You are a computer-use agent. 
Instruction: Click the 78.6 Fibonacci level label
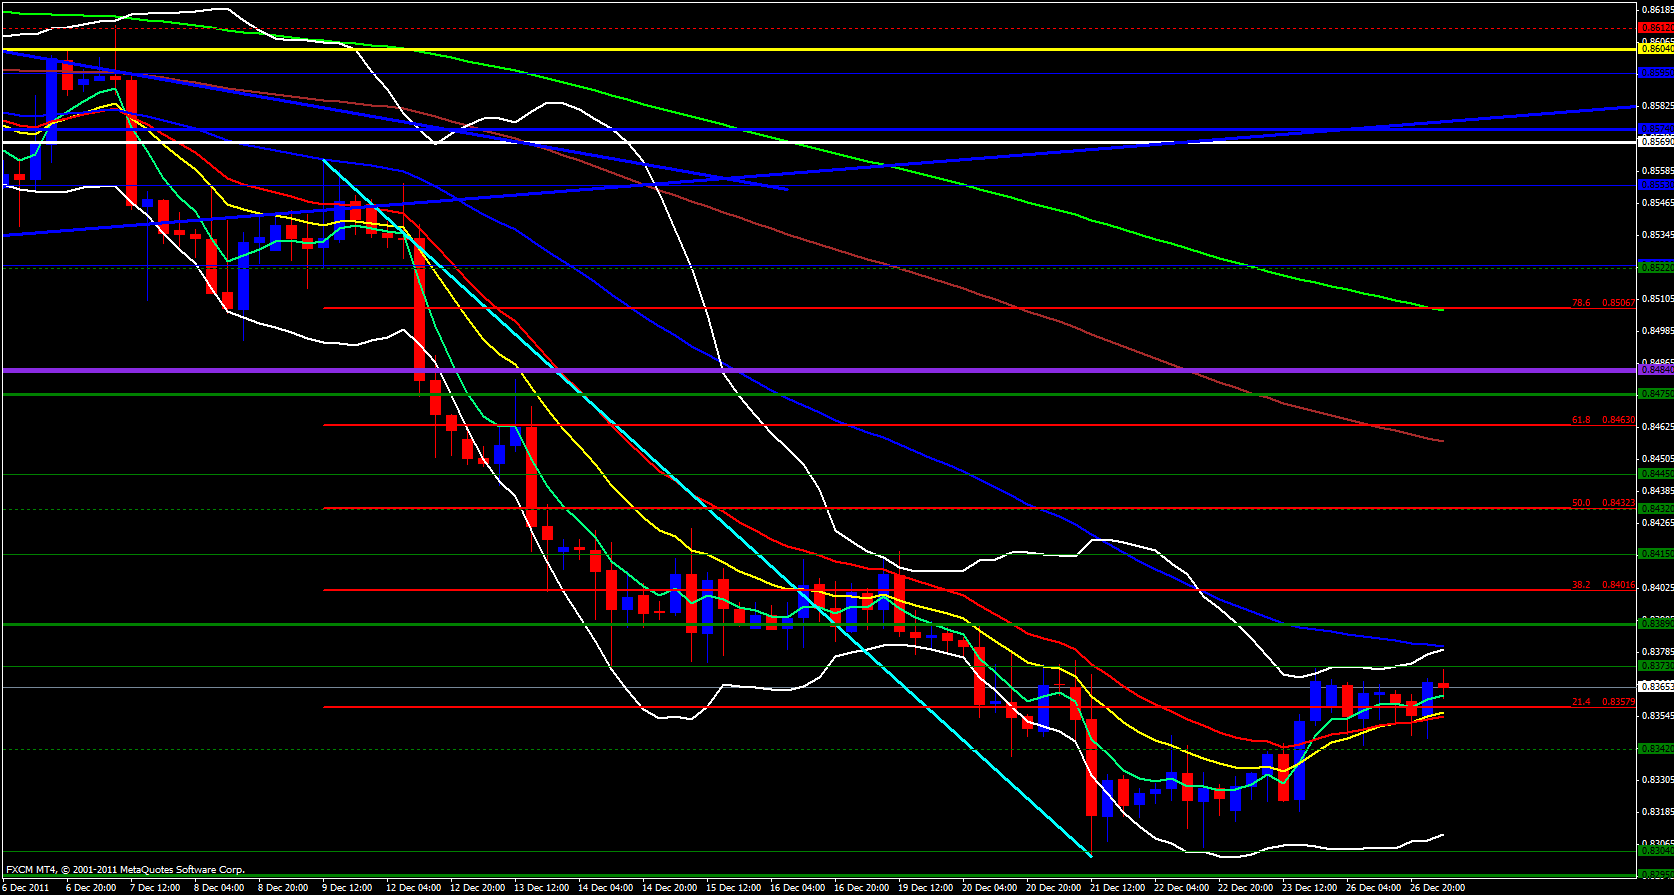[x=1603, y=303]
